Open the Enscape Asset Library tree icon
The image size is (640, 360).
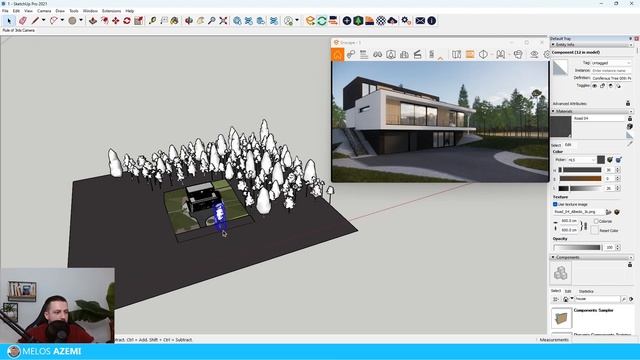click(x=358, y=20)
